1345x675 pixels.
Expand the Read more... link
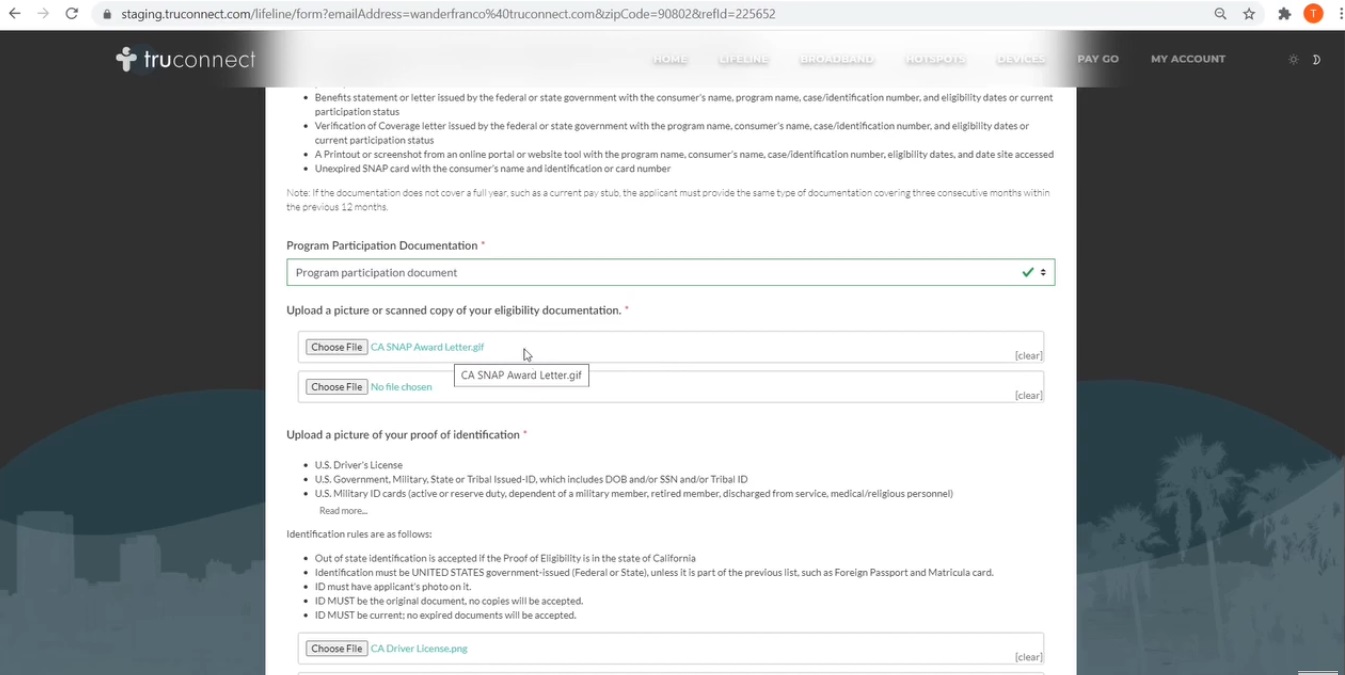343,511
